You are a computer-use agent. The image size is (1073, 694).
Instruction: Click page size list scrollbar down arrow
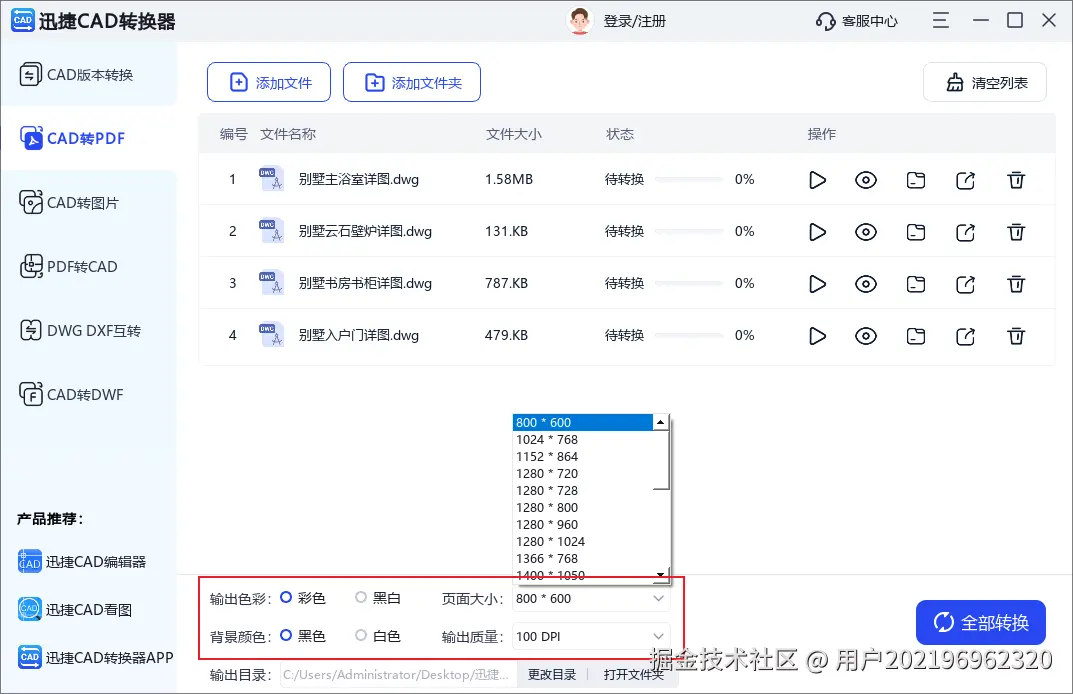(660, 574)
